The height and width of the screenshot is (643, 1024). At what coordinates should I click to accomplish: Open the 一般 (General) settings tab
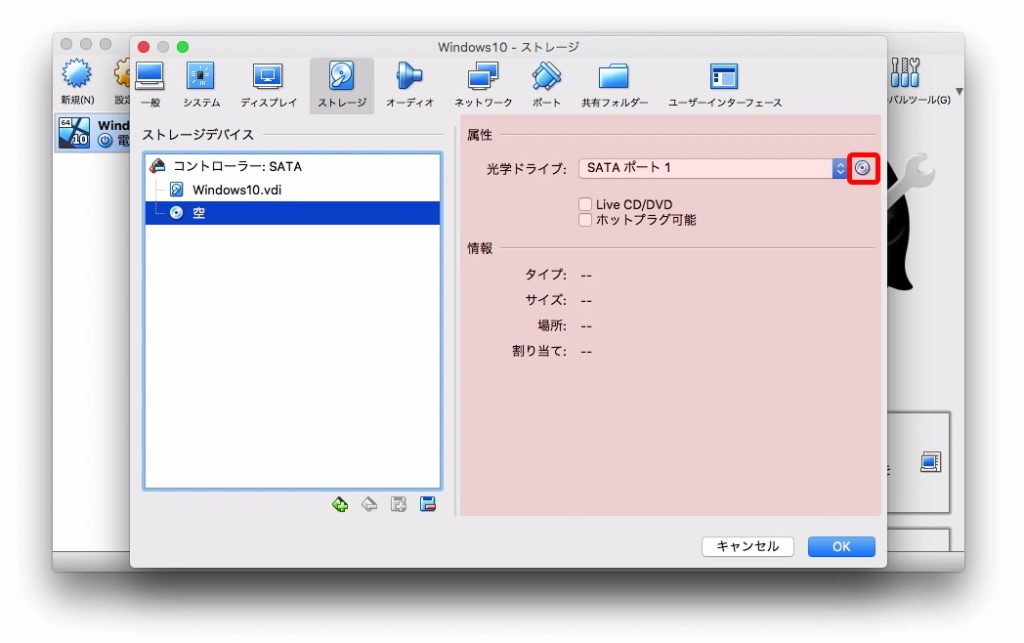tap(150, 85)
